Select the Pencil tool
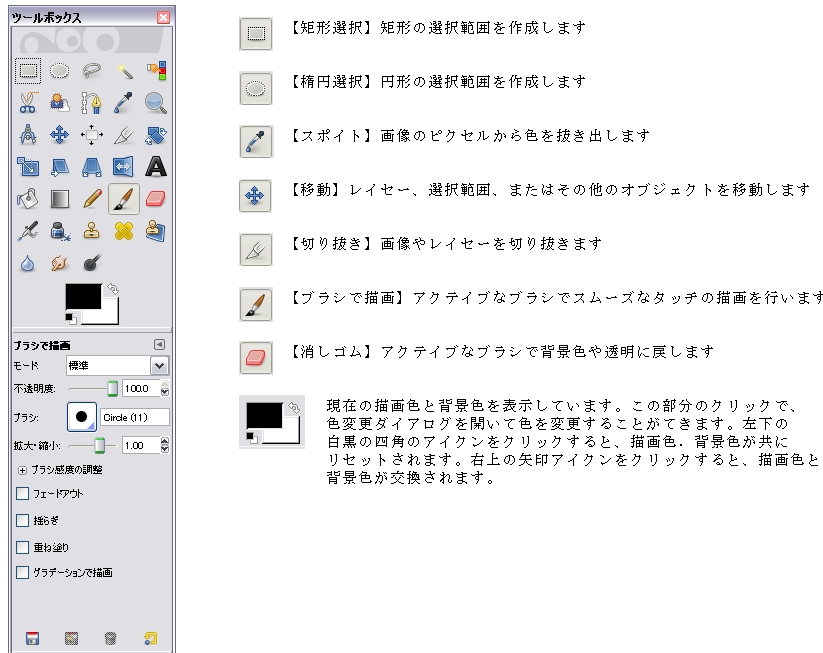823x653 pixels. (92, 198)
